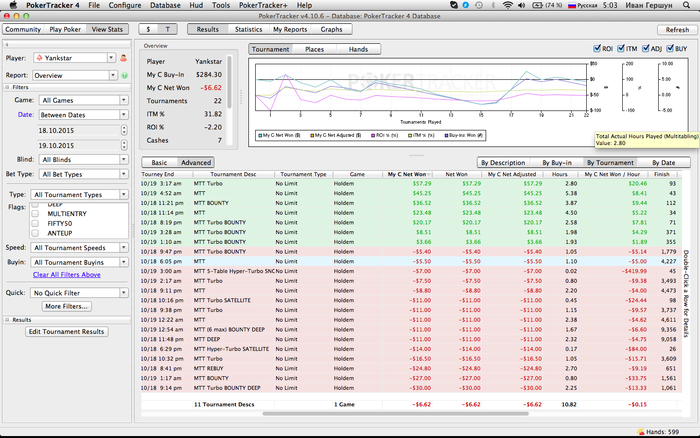Collapse the Filters section
Viewport: 700px width, 438px height.
(x=7, y=87)
